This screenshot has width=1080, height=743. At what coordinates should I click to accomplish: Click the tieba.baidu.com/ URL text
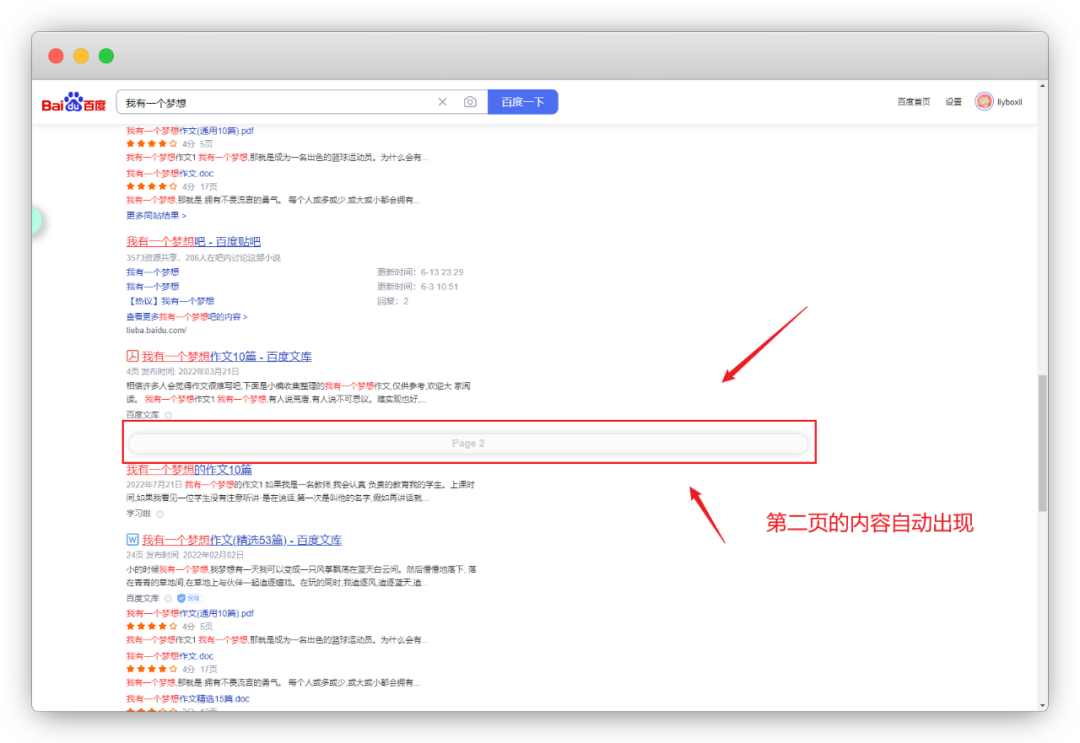tap(156, 330)
